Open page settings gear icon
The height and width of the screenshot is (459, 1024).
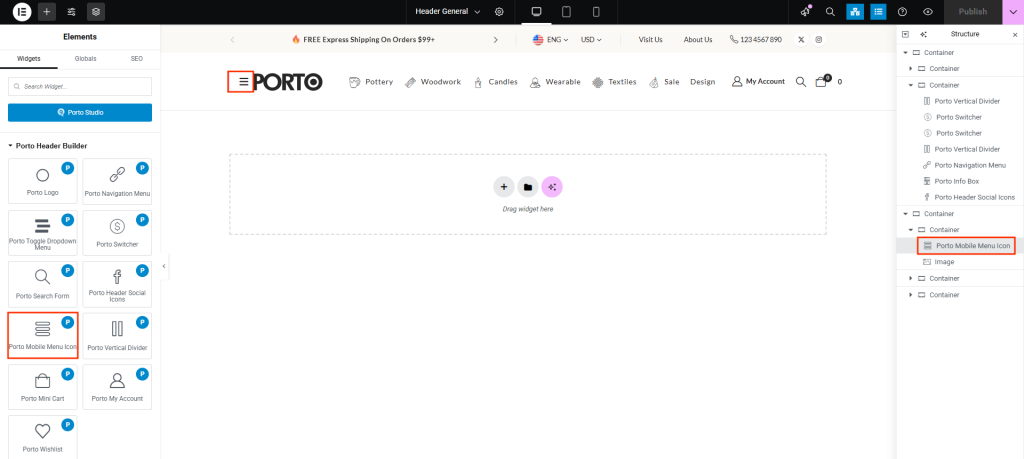point(499,12)
